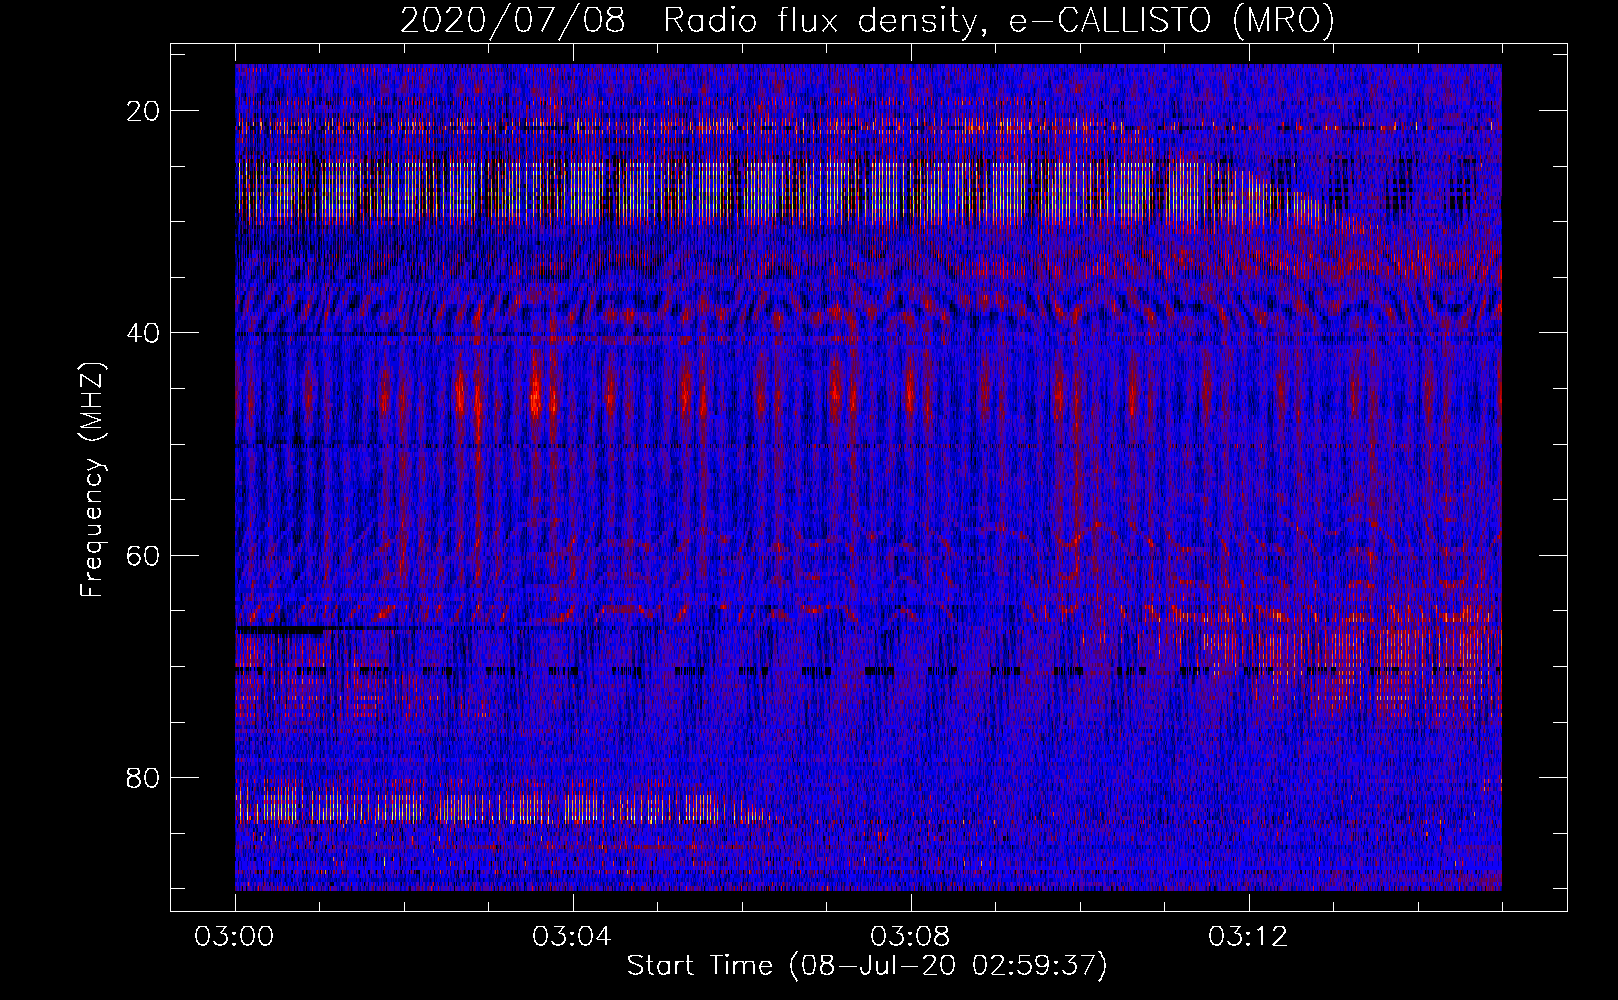1618x1000 pixels.
Task: Click the 2020/07/08 date in the title
Action: 512,21
